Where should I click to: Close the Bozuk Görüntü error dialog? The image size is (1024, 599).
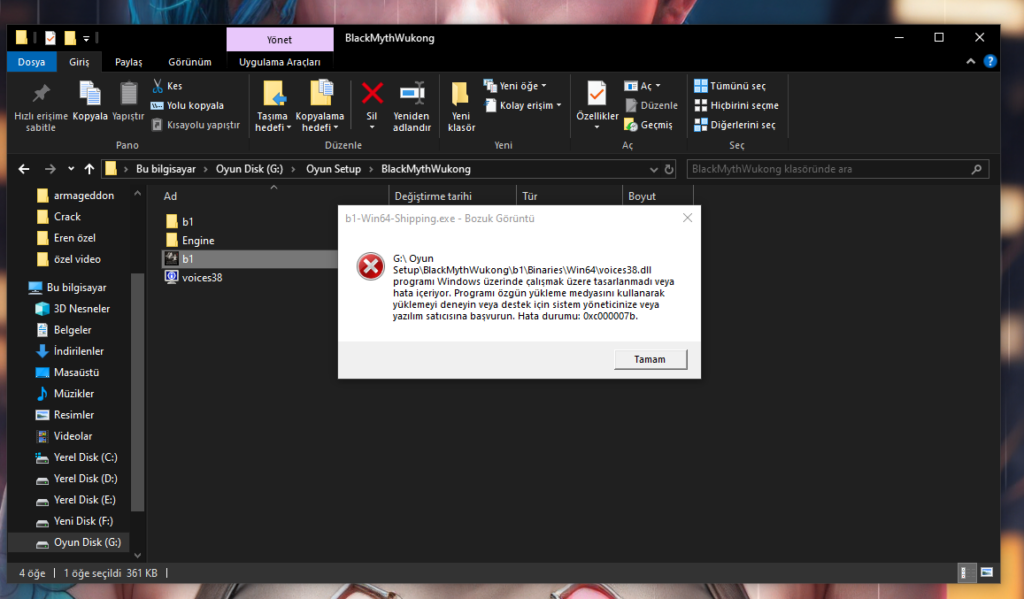tap(688, 218)
